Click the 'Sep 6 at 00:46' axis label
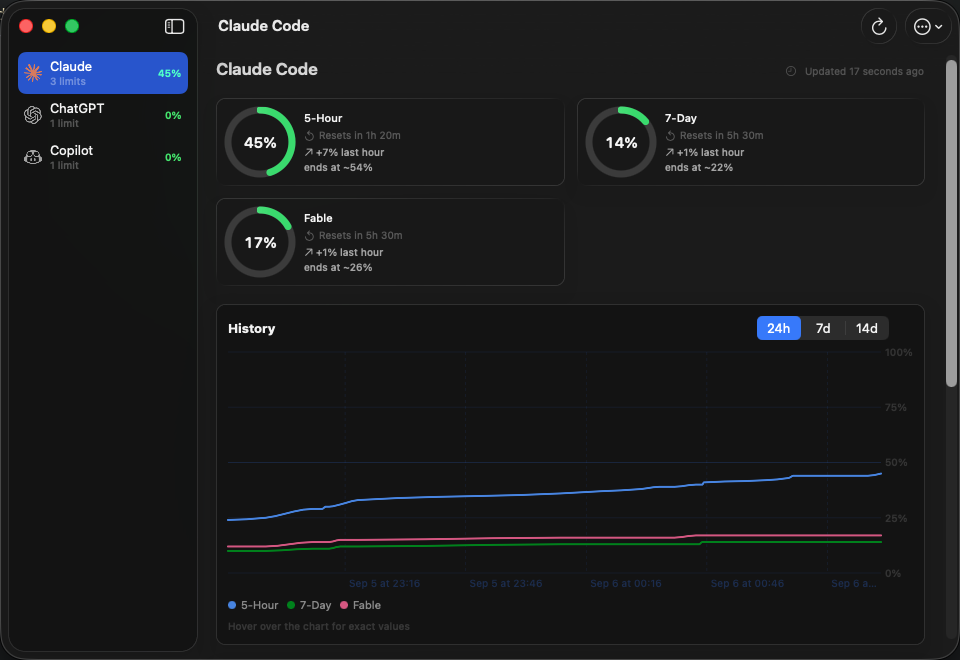 [x=747, y=583]
